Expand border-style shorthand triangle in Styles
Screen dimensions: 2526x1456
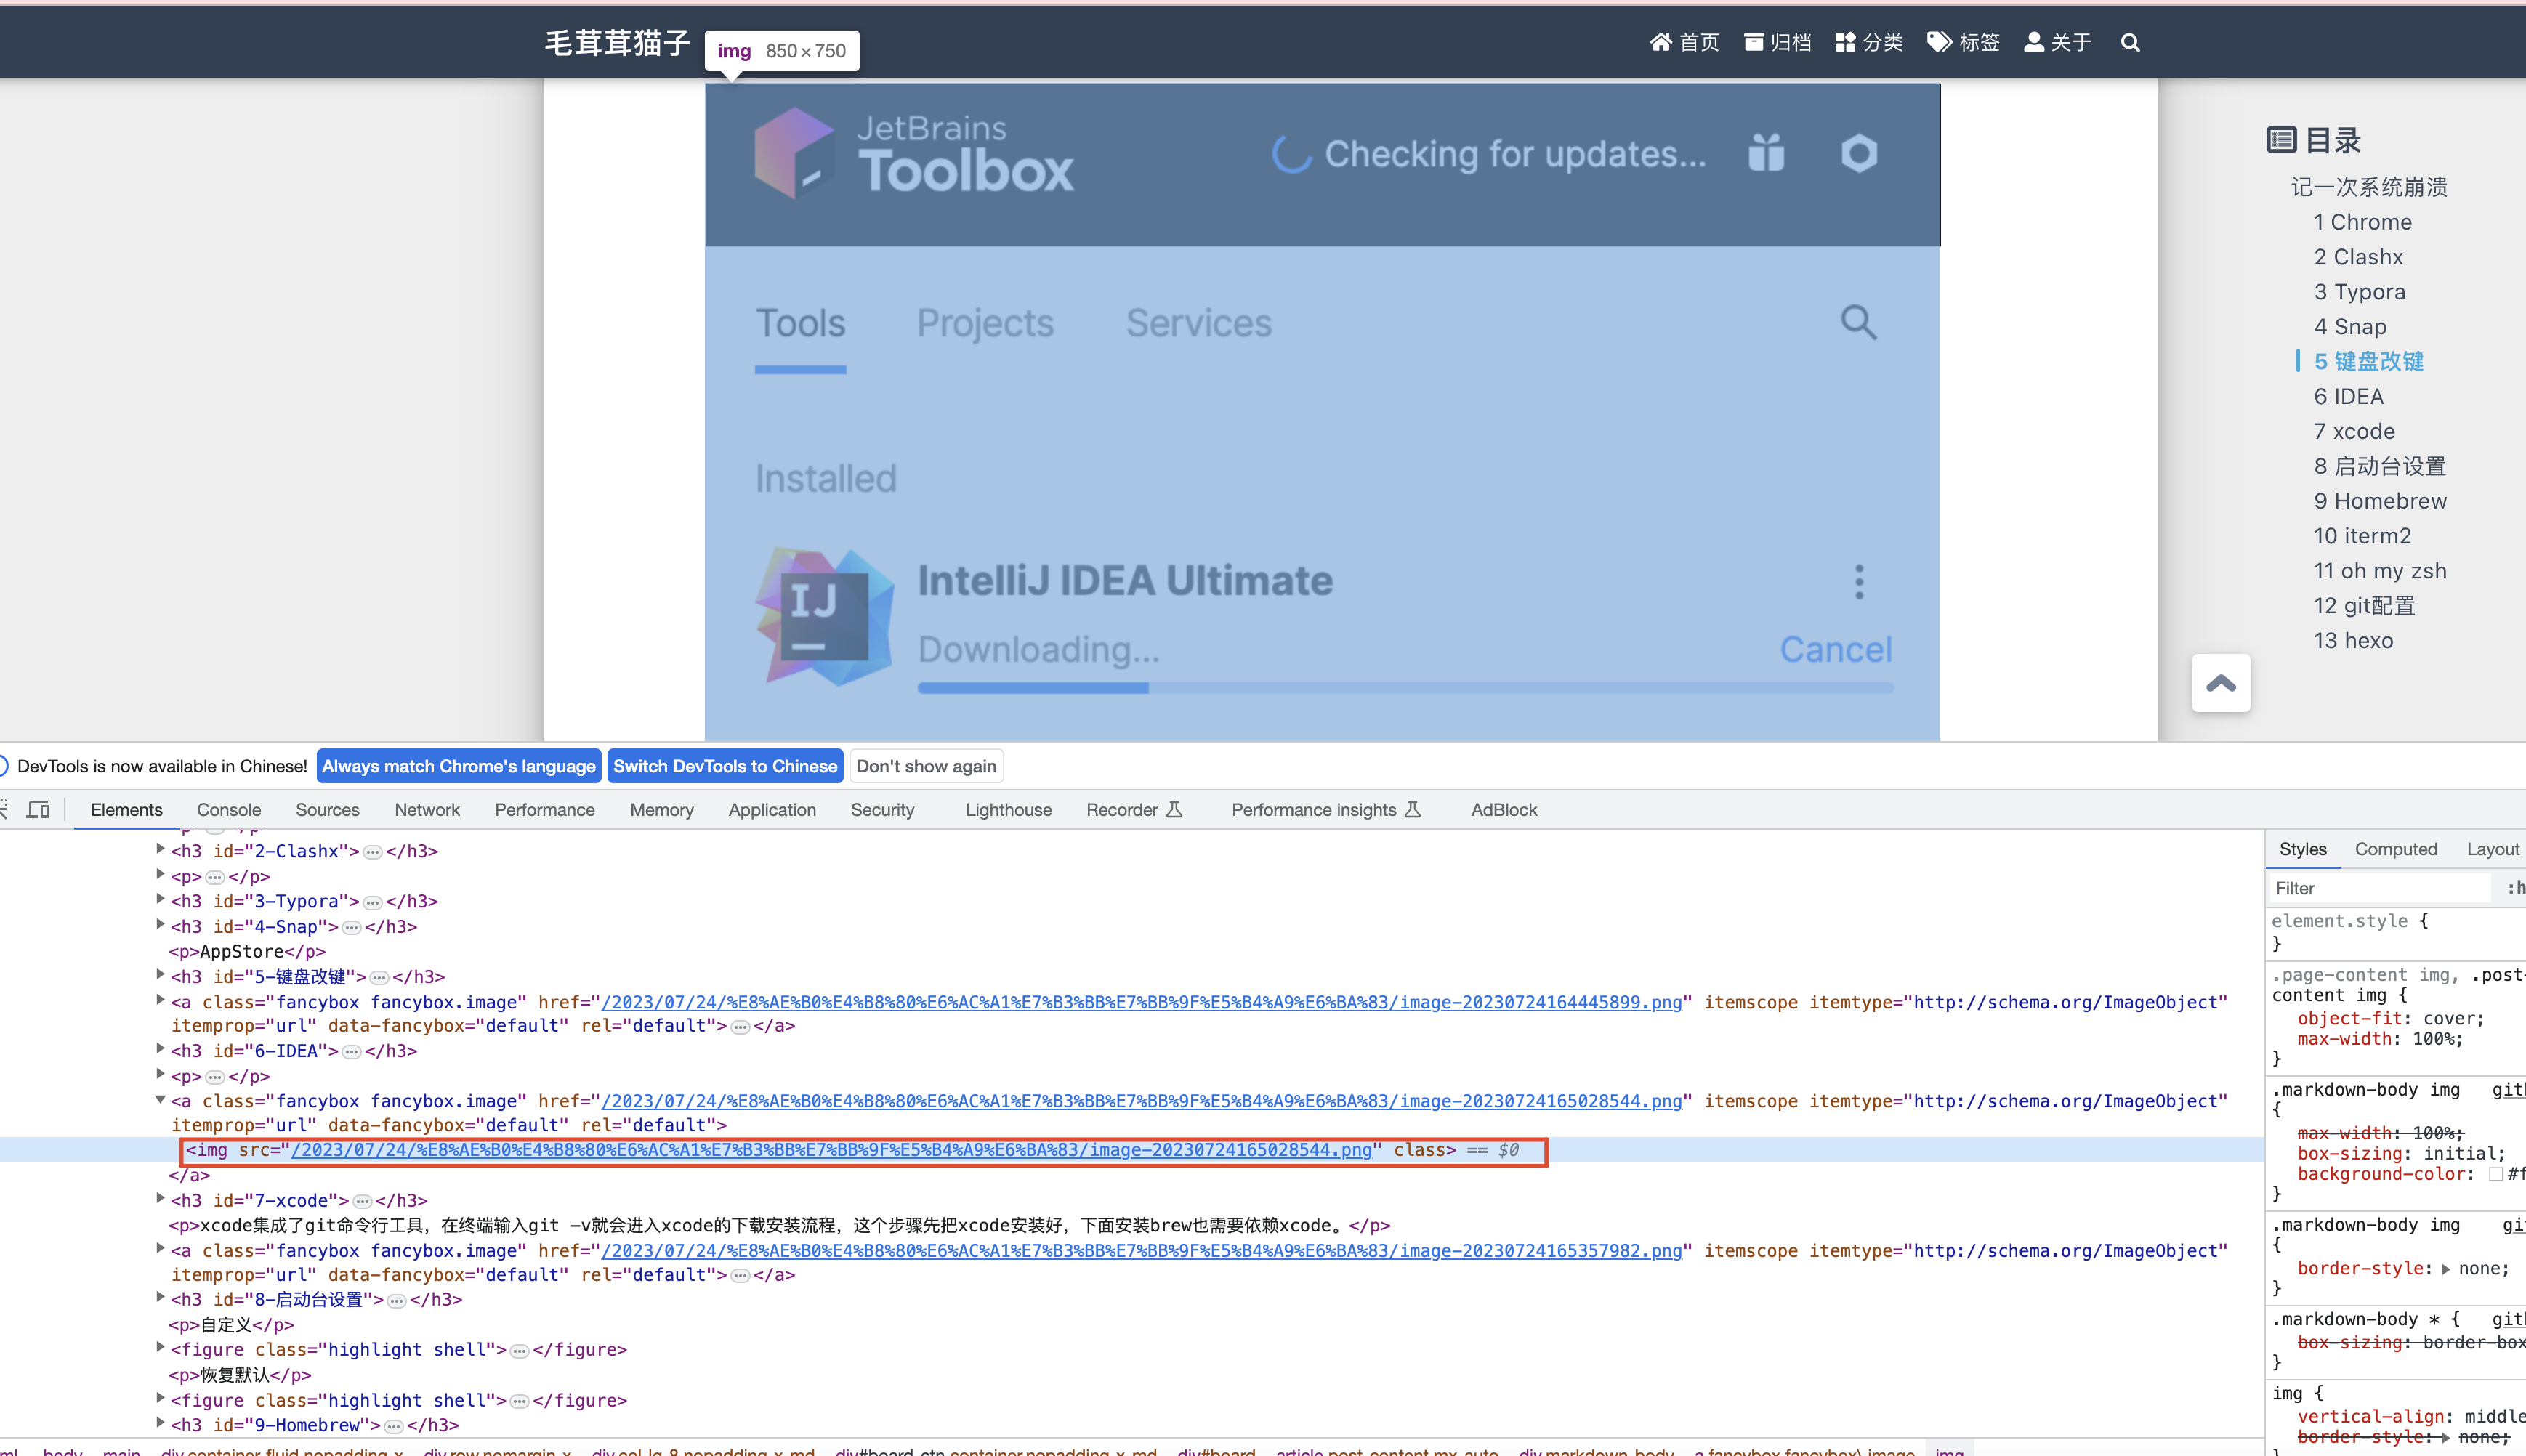2446,1269
